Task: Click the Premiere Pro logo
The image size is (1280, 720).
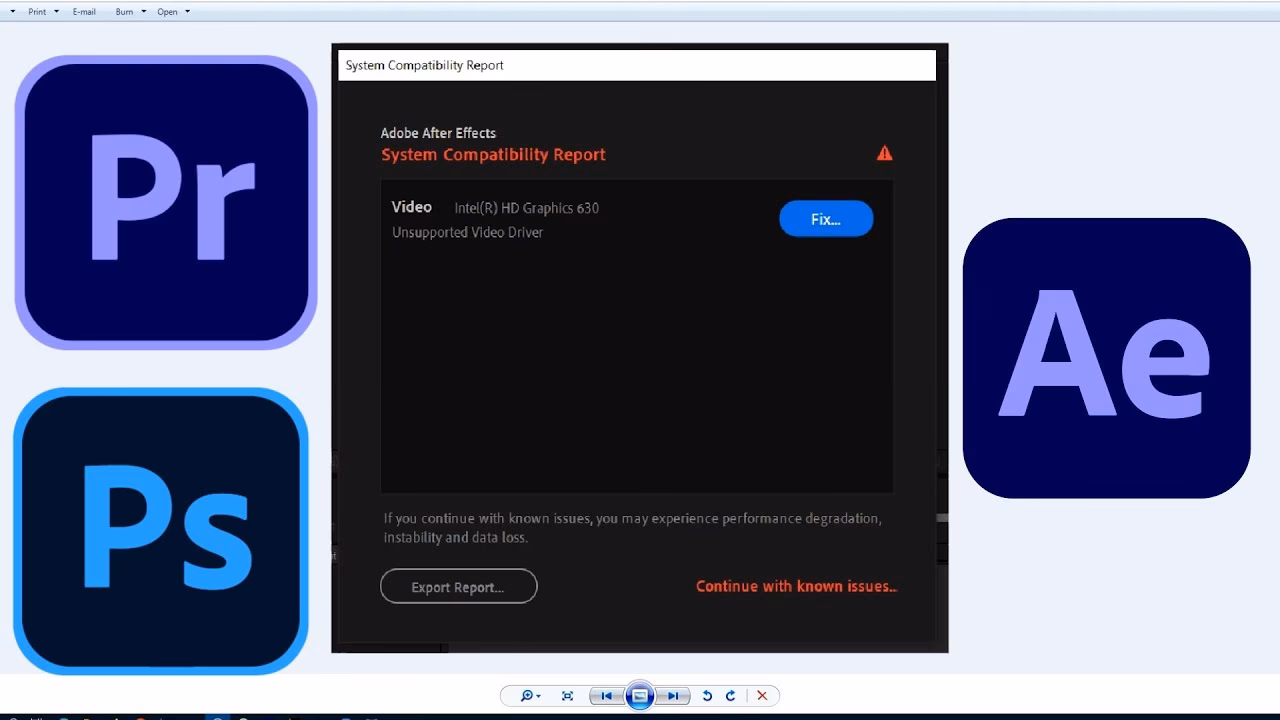Action: coord(166,202)
